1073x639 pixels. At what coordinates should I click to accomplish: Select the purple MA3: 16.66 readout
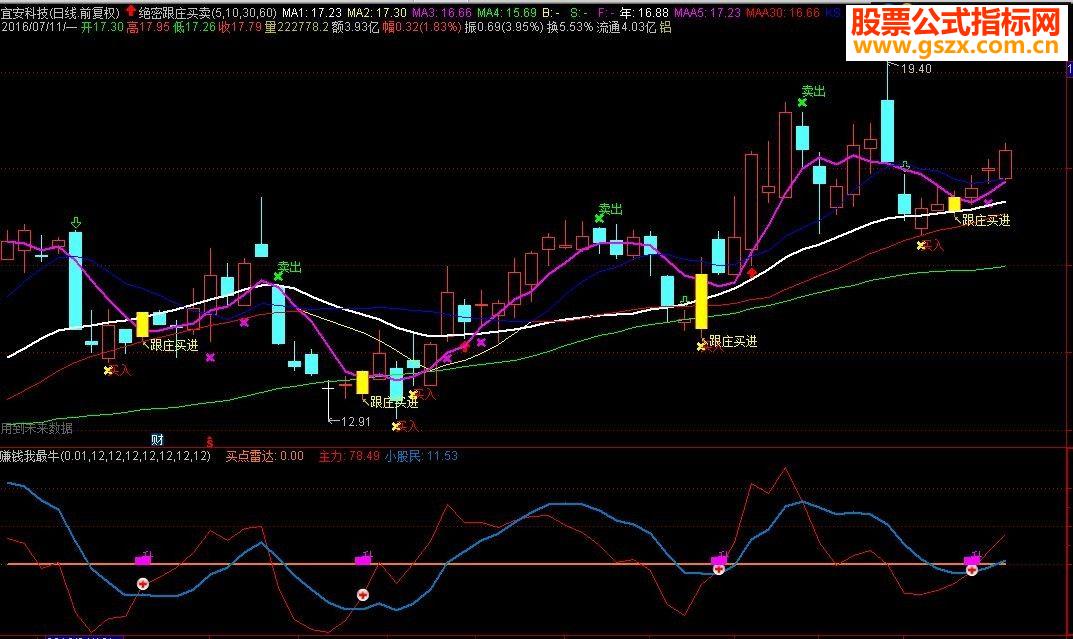click(441, 12)
